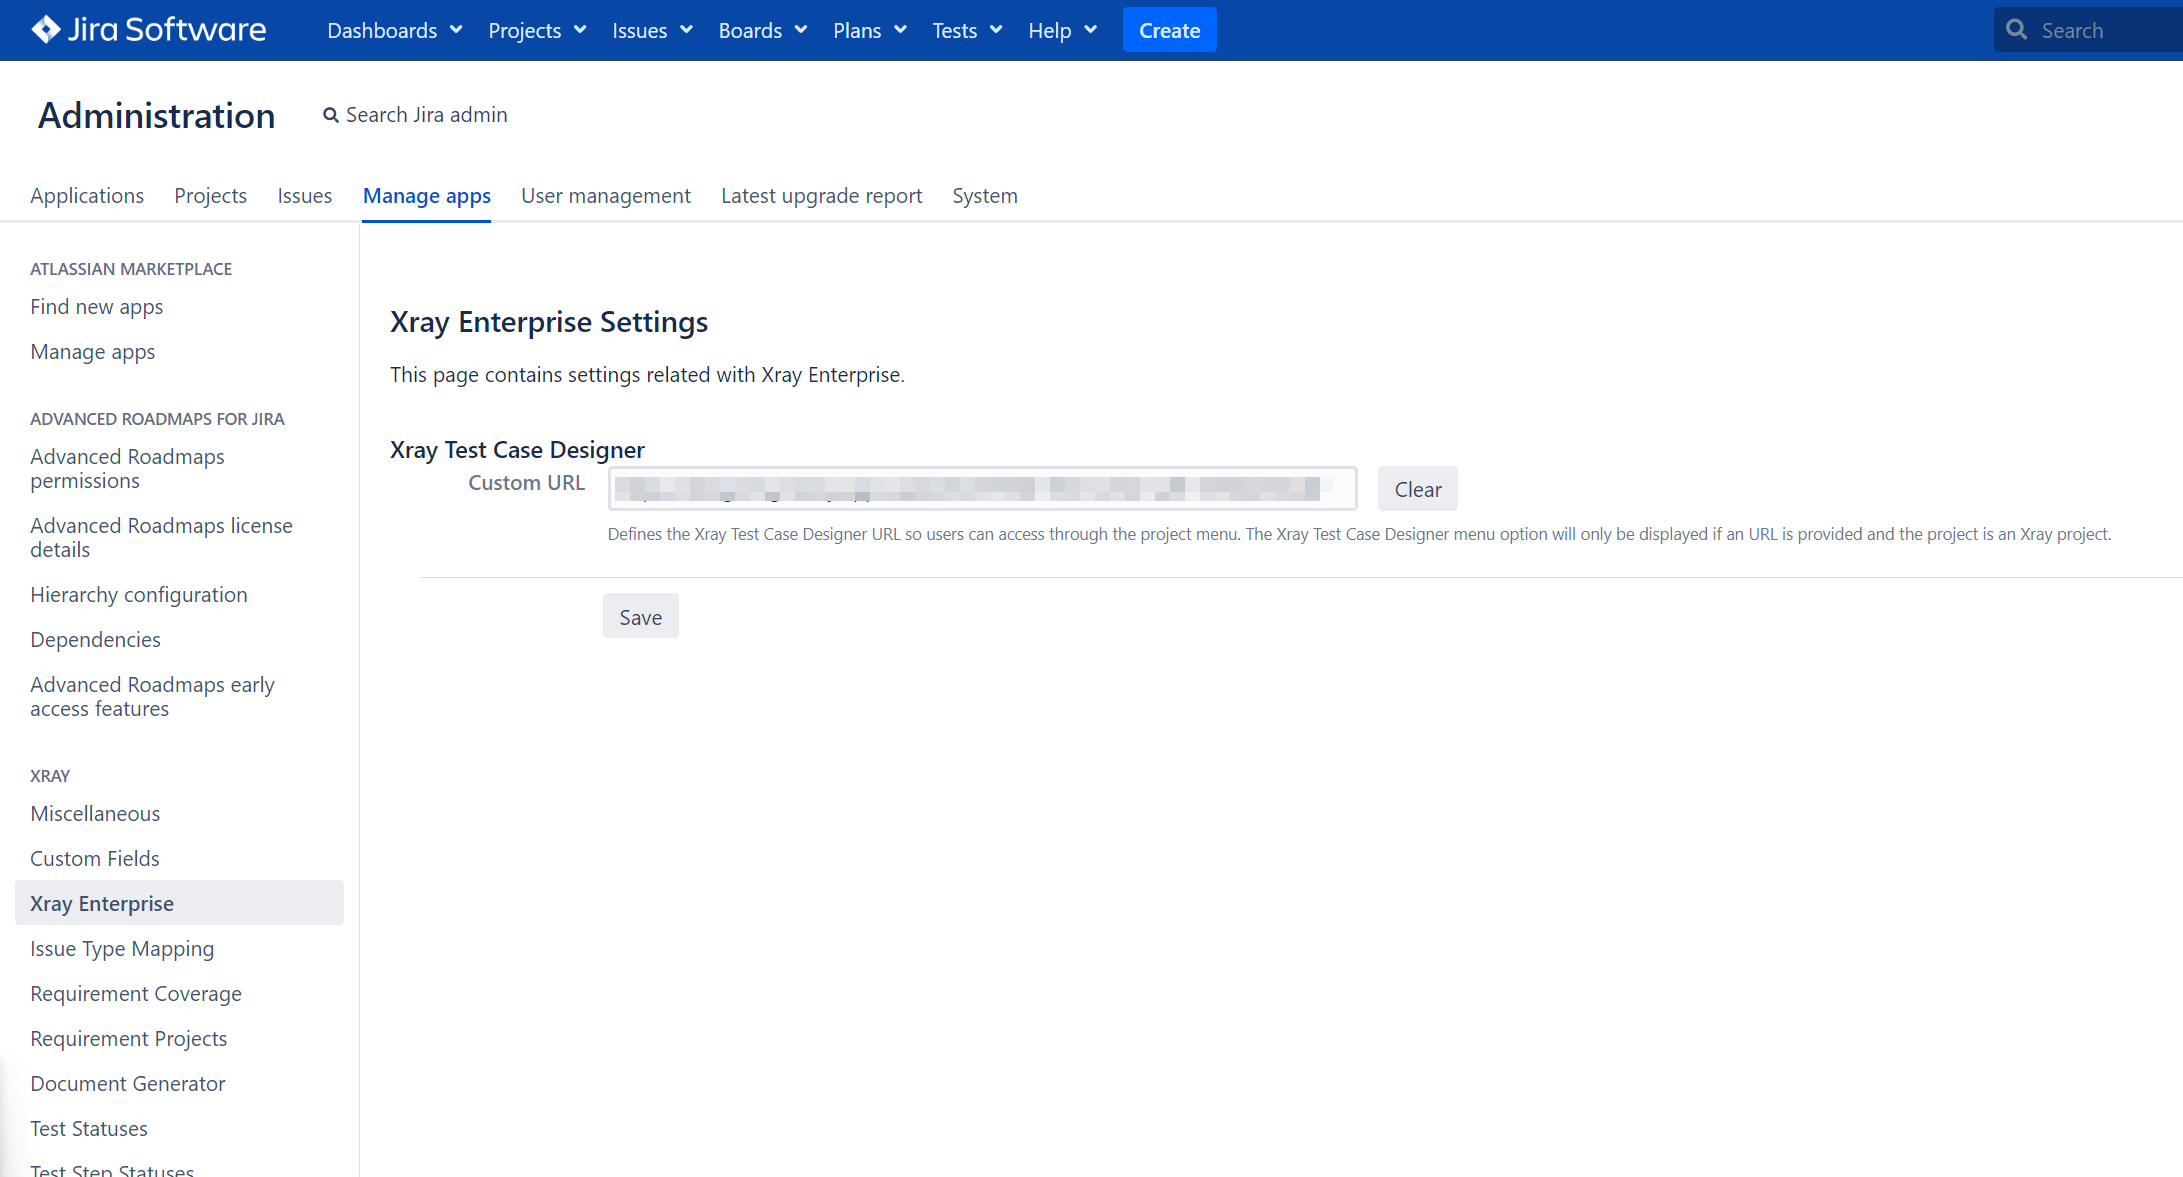This screenshot has height=1177, width=2183.
Task: Open Search Jira admin
Action: [415, 115]
